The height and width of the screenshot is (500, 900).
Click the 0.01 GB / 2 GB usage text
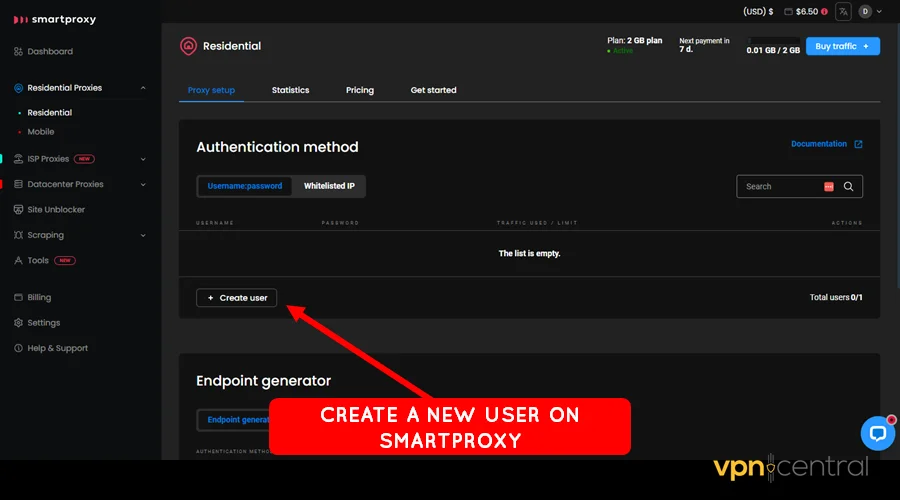pyautogui.click(x=773, y=51)
